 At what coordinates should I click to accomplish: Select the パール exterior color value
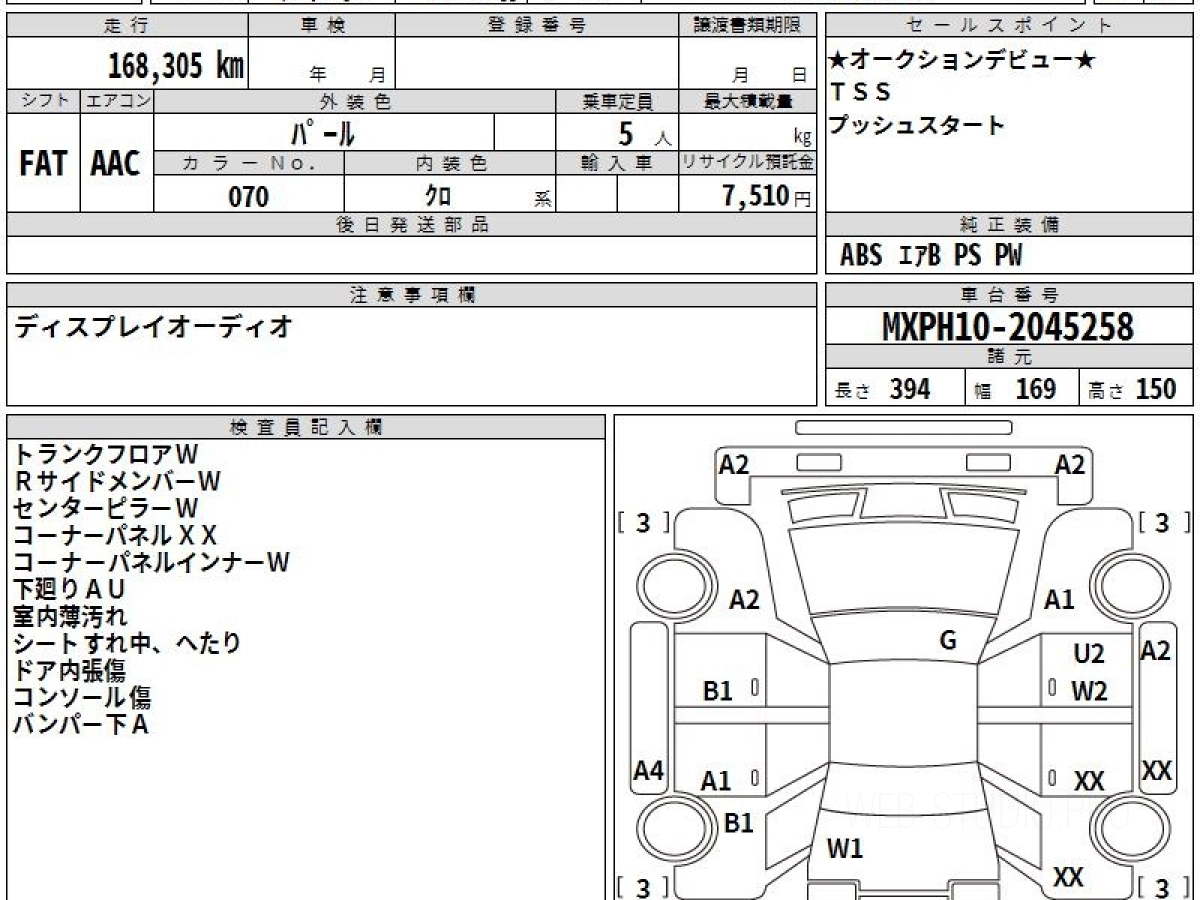[x=322, y=132]
